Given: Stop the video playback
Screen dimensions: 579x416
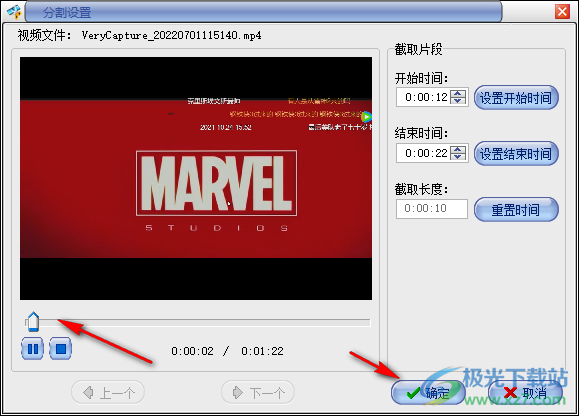Looking at the screenshot, I should click(61, 348).
